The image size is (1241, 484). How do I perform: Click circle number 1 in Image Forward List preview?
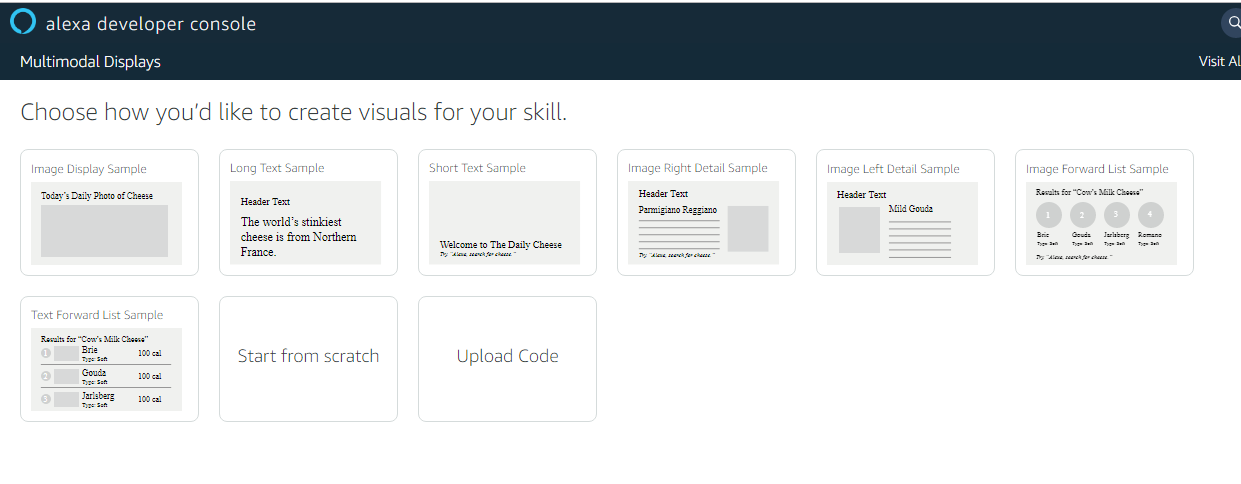click(1048, 215)
